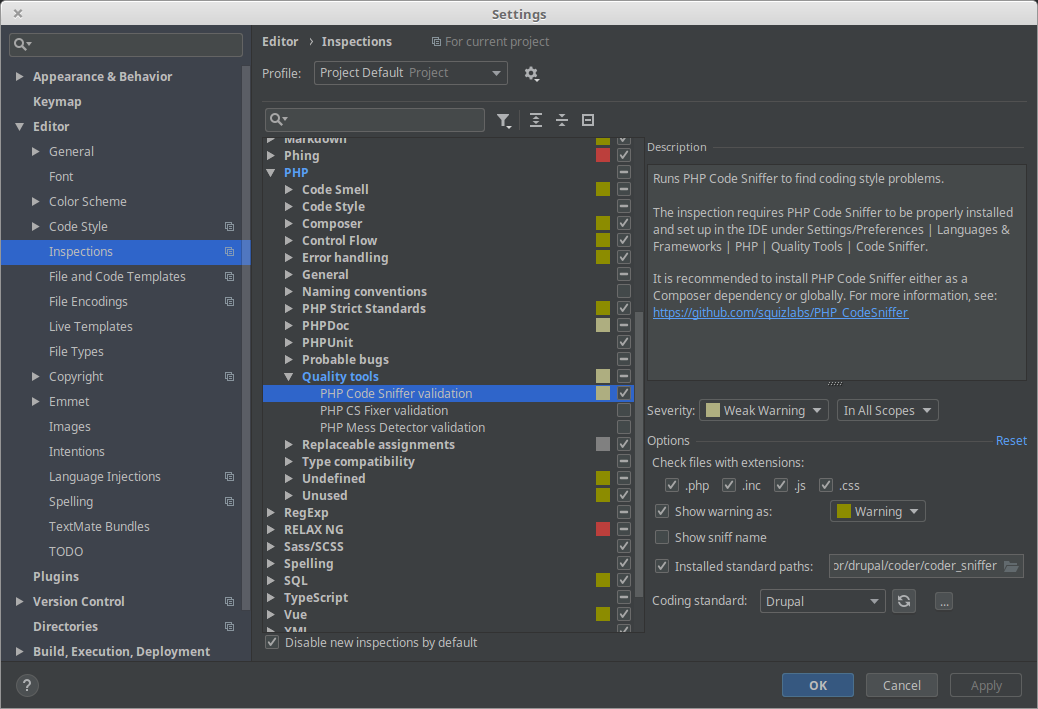This screenshot has width=1038, height=709.
Task: Click the inspections tree vertical scrollbar
Action: click(x=639, y=453)
